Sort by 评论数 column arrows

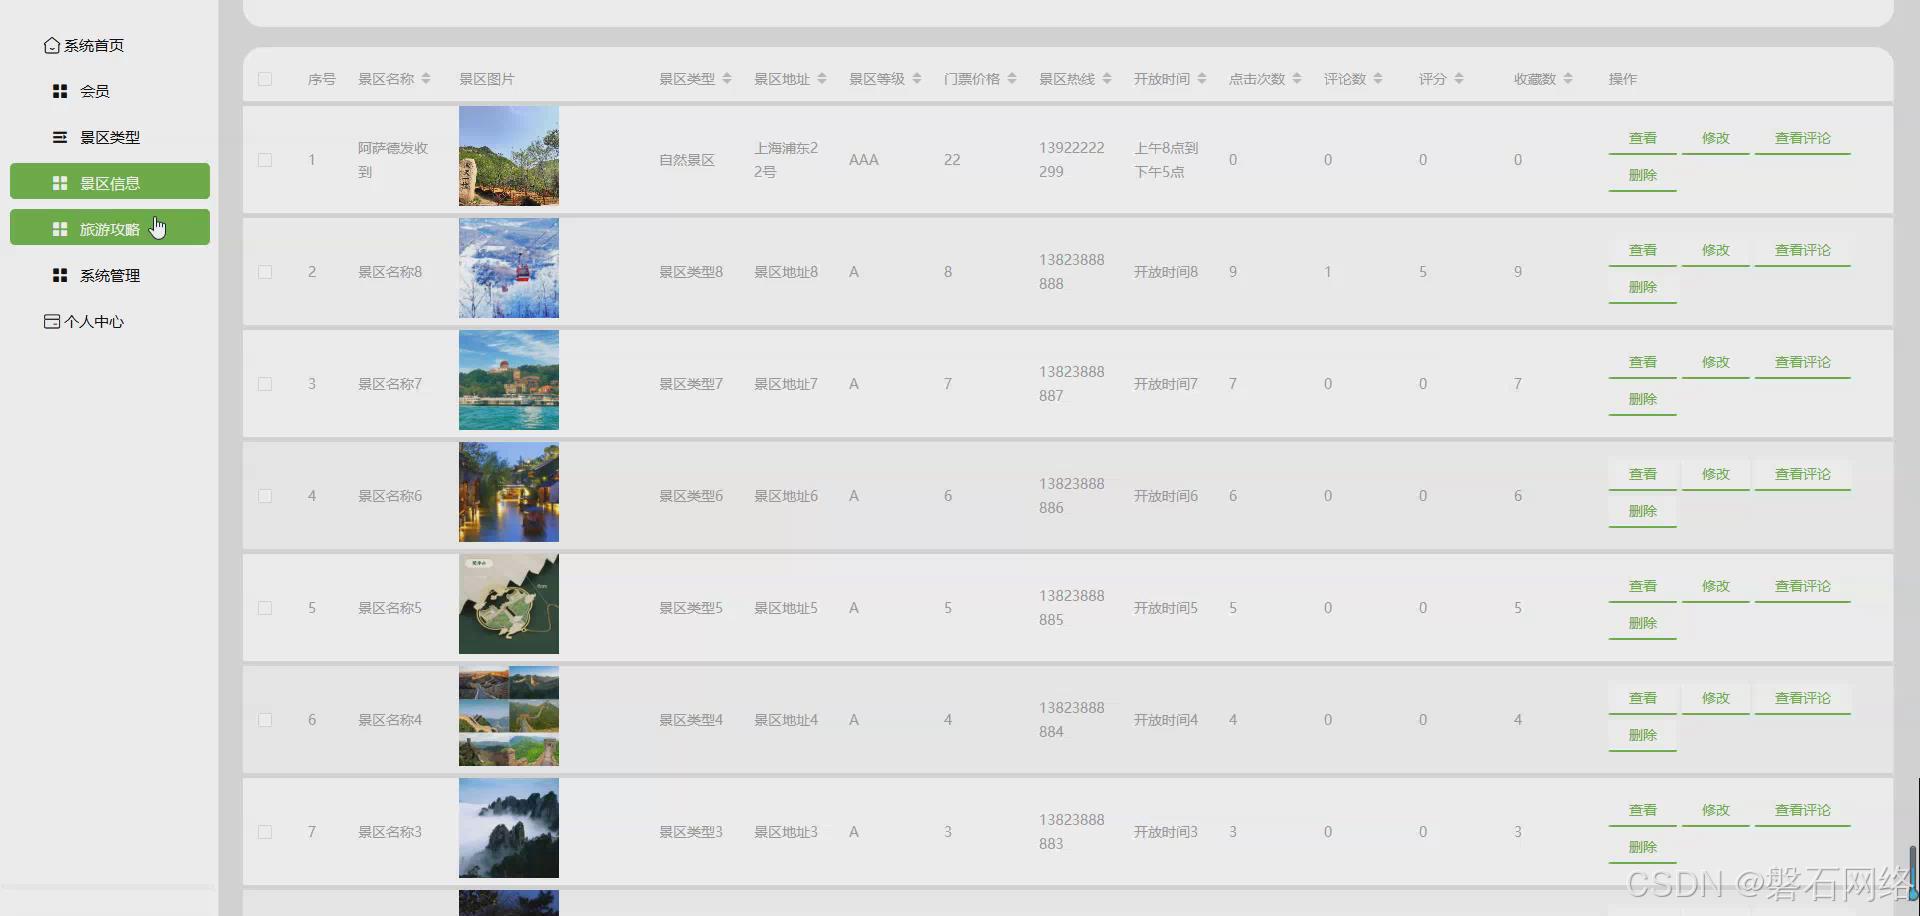pyautogui.click(x=1378, y=79)
